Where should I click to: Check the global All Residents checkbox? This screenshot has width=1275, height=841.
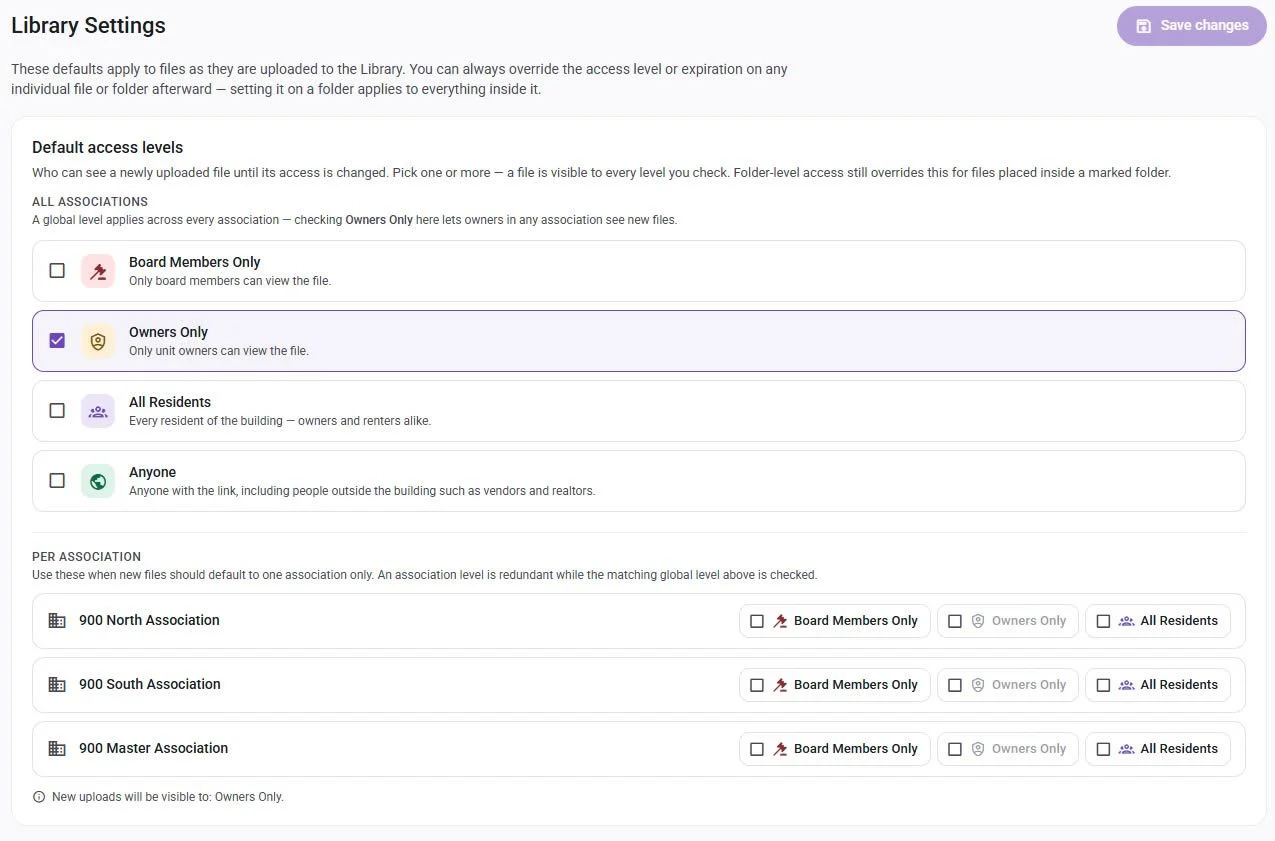click(x=57, y=411)
